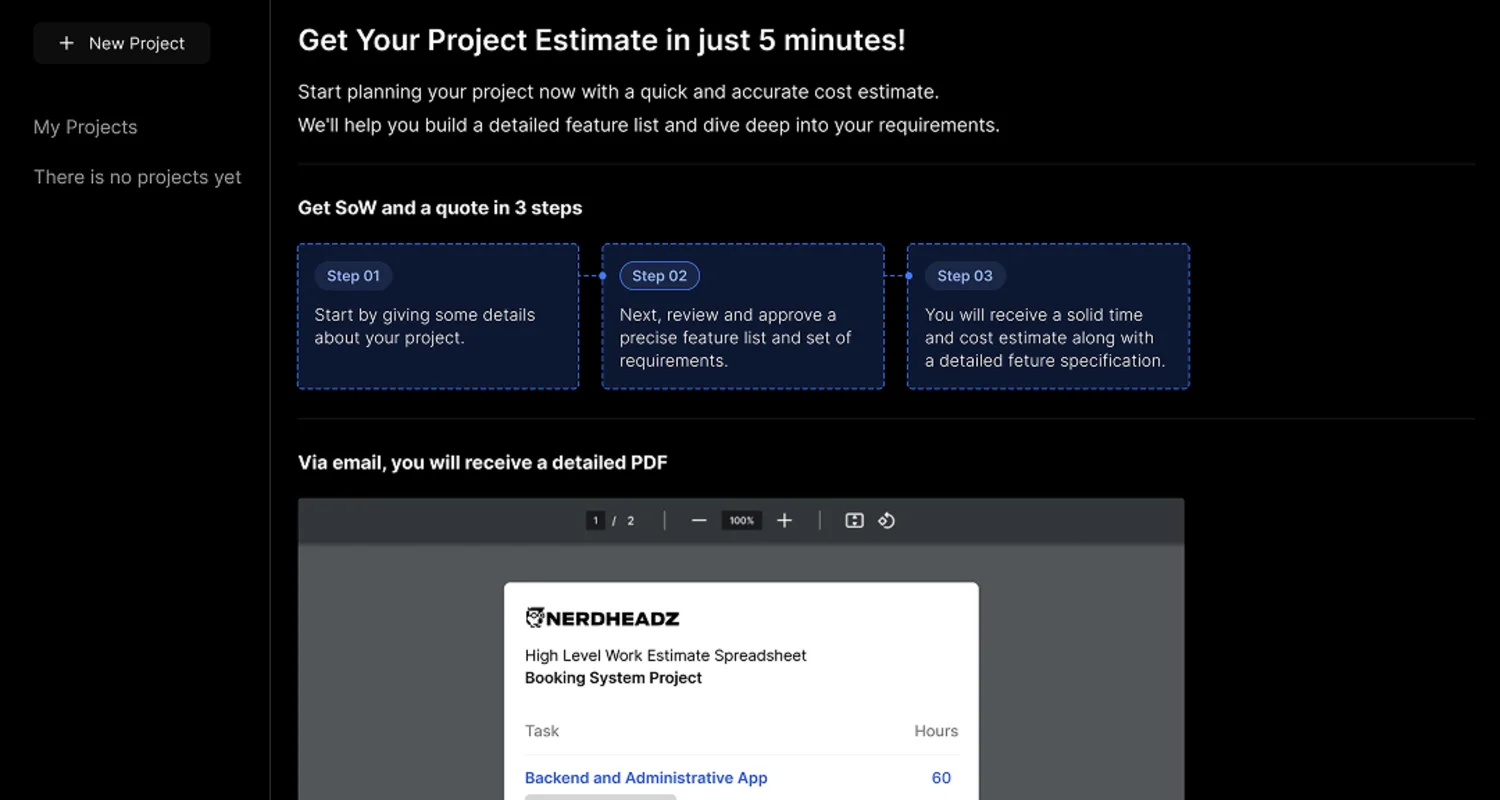Click the New Project button
This screenshot has height=800, width=1500.
(121, 43)
